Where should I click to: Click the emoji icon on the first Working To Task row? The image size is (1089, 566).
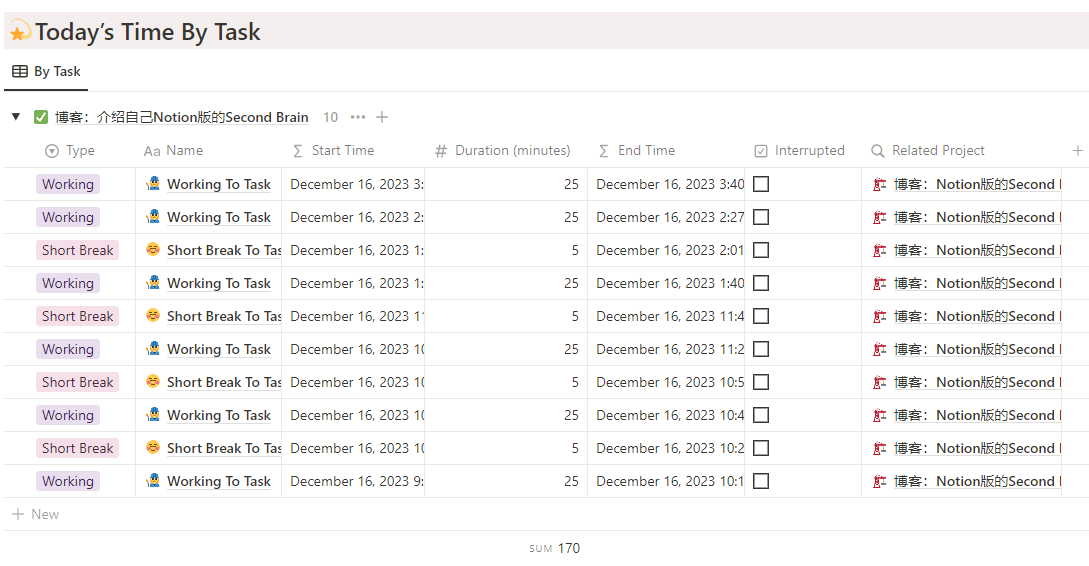coord(153,184)
